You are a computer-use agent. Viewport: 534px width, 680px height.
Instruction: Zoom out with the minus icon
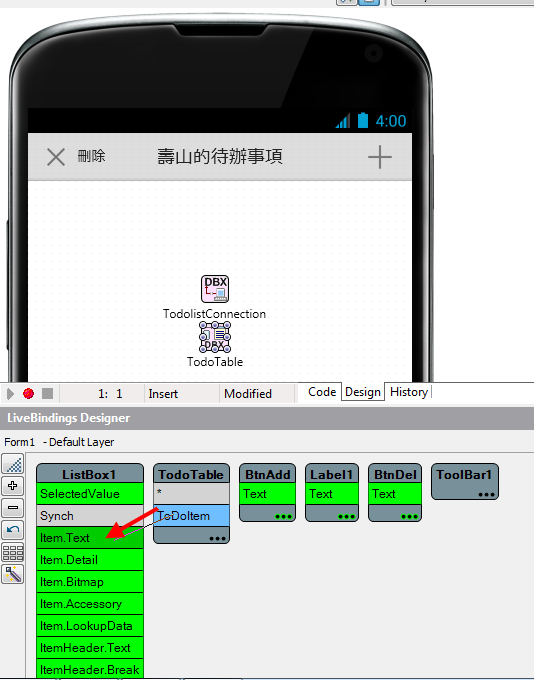tap(13, 508)
